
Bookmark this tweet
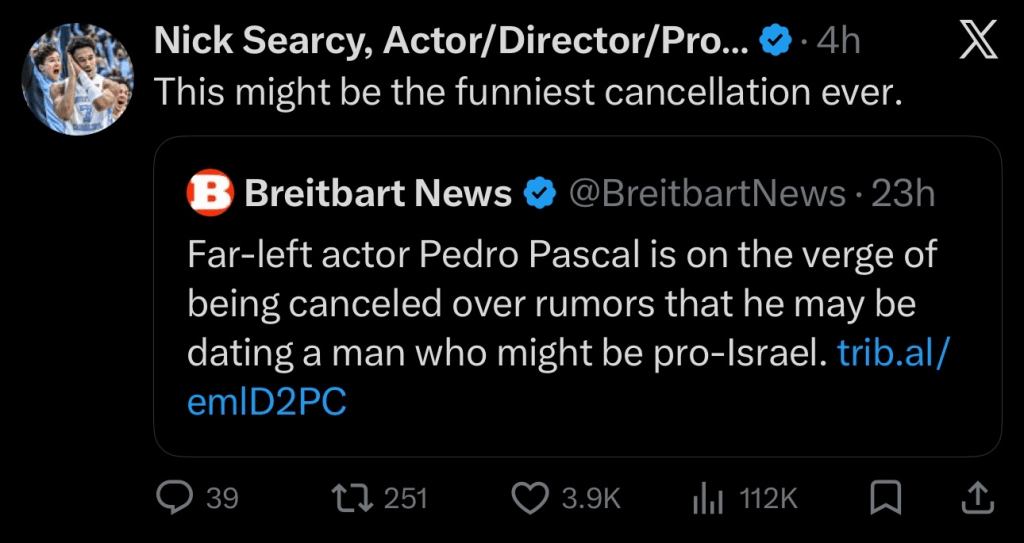coord(887,497)
